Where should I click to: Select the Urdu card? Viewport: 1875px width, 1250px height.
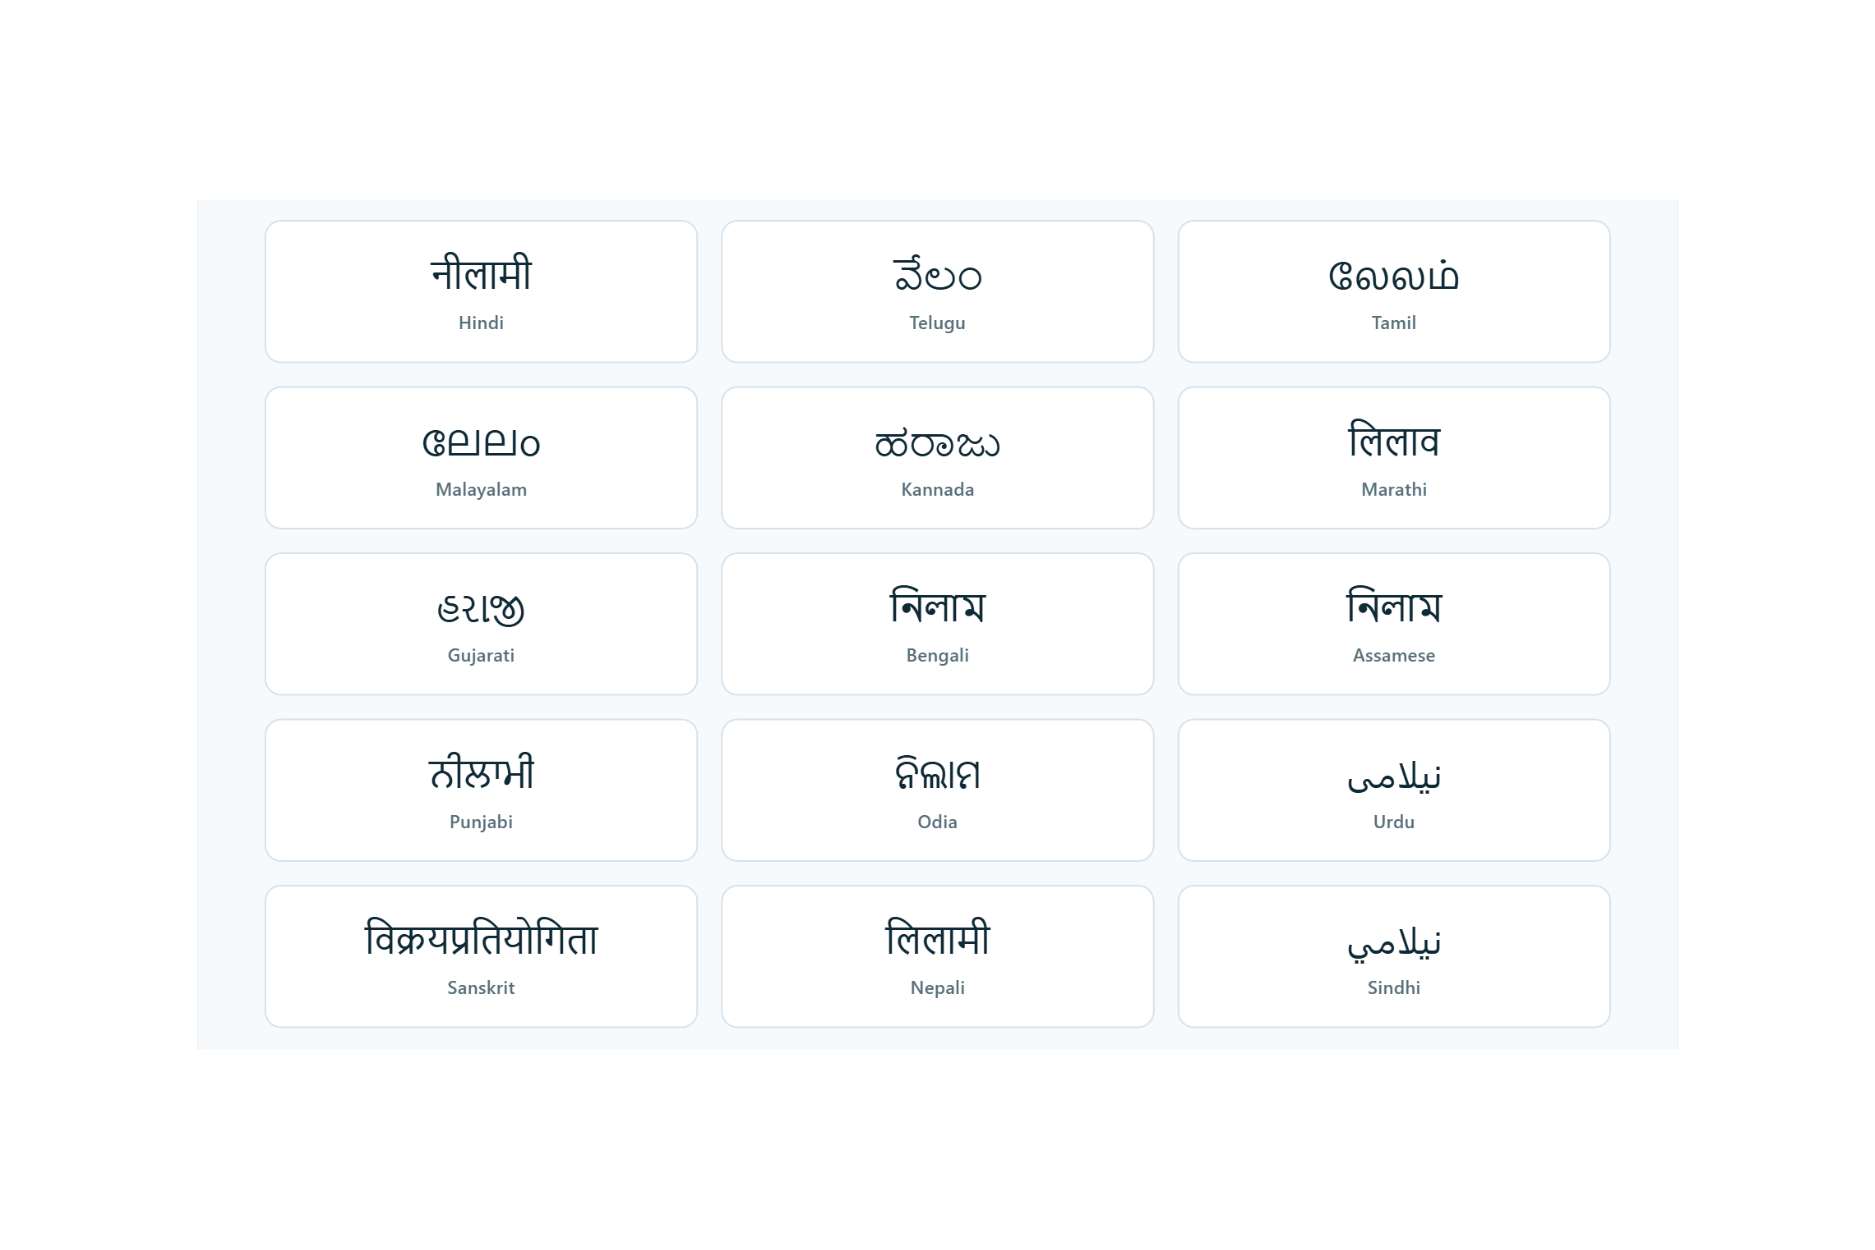[1393, 789]
